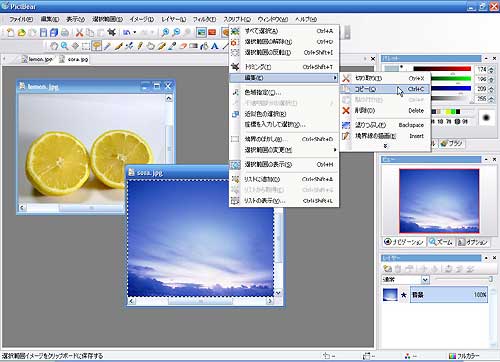Toggle the pin button on layer panel header
Viewport: 500px width, 362px height.
486,258
